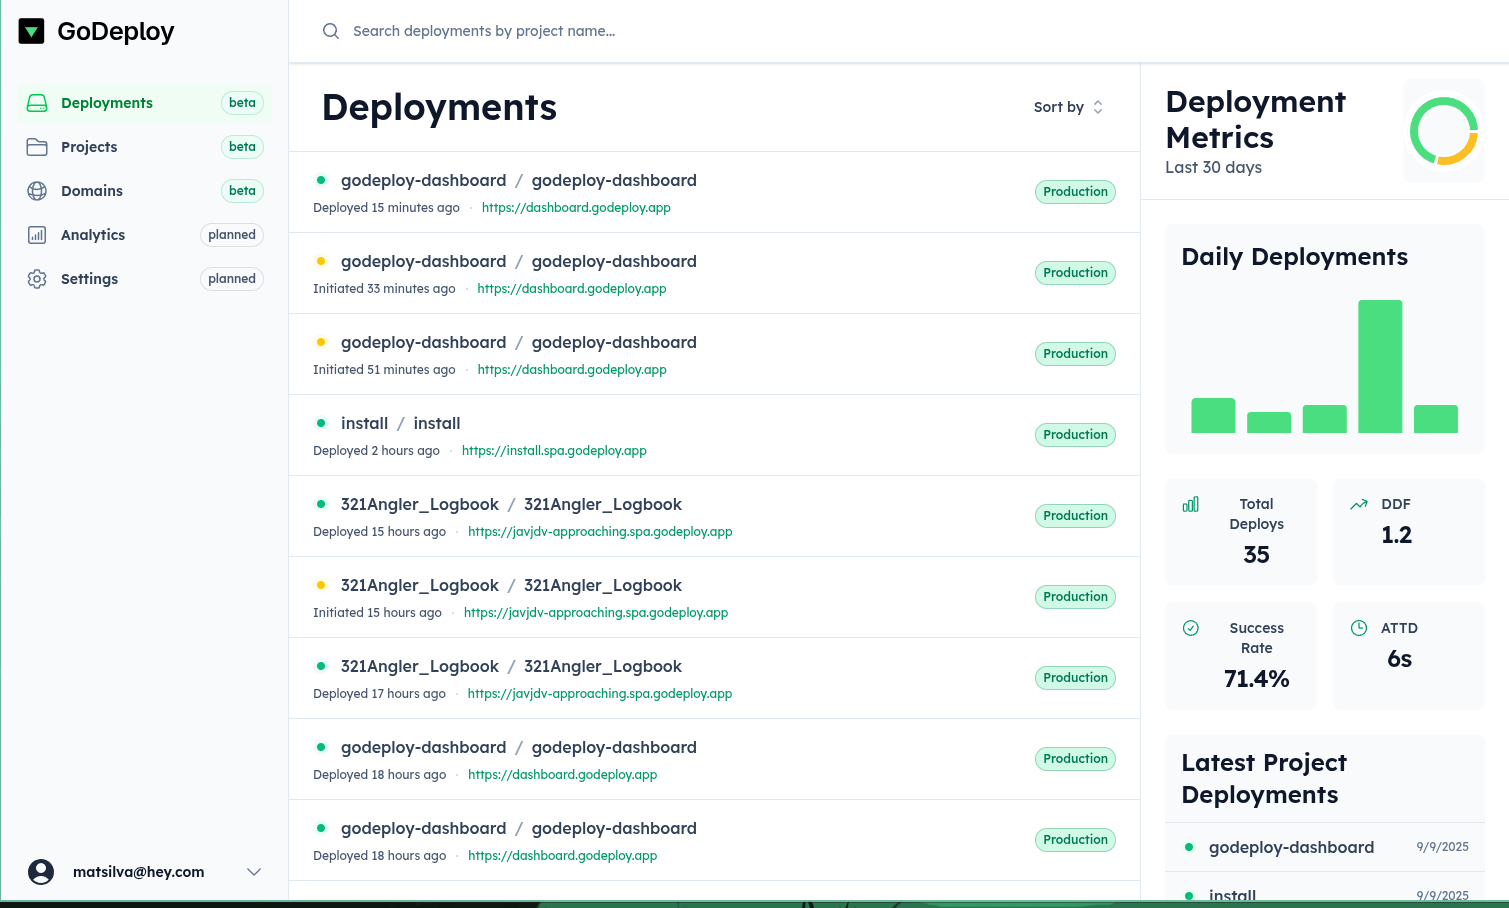Click the Analytics chart icon
This screenshot has height=908, width=1509.
[x=37, y=235]
